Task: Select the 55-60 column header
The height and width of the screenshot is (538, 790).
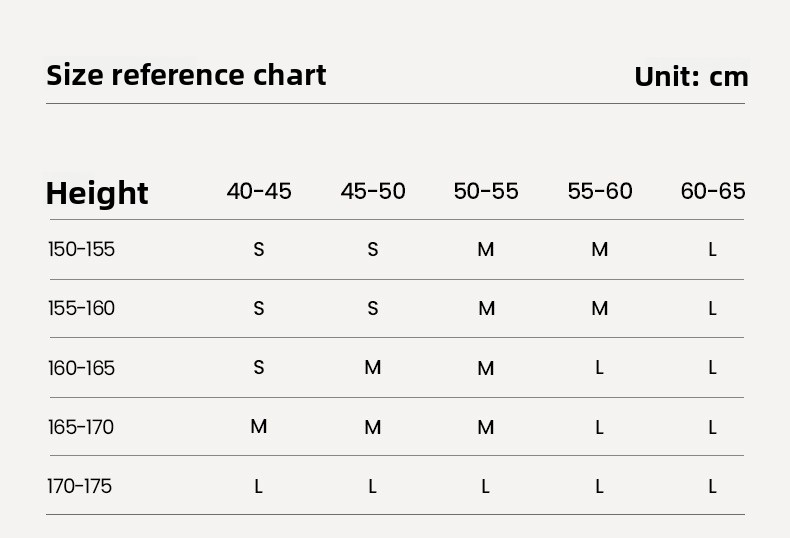Action: 600,191
